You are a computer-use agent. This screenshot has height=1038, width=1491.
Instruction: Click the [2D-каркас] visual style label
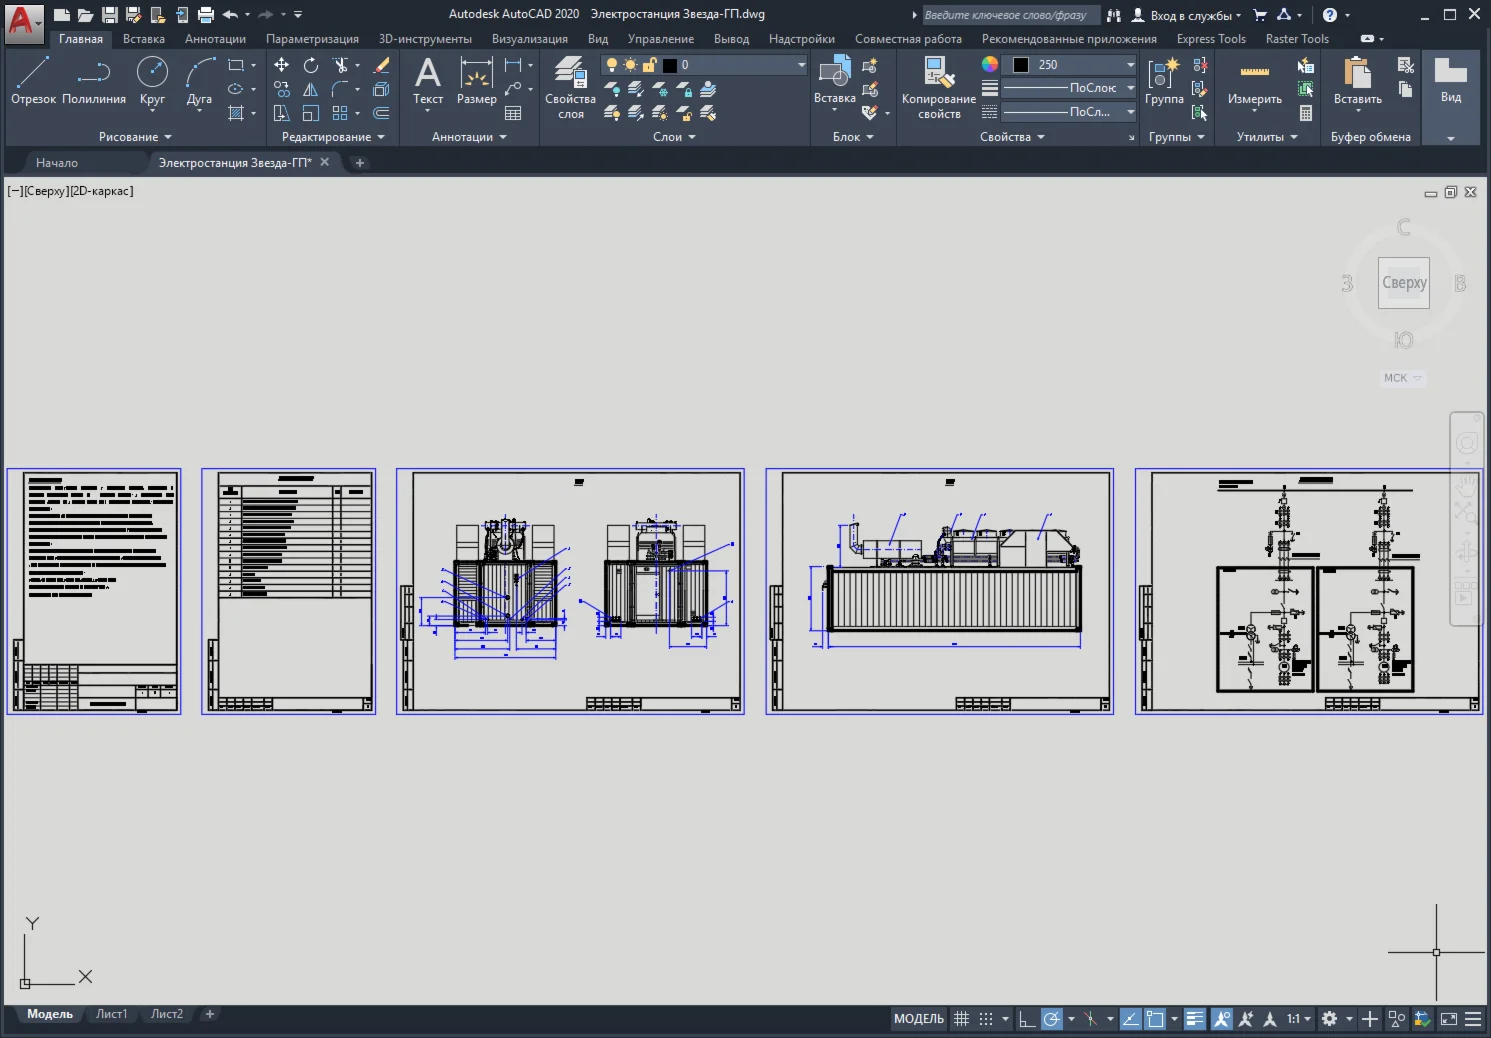point(101,191)
